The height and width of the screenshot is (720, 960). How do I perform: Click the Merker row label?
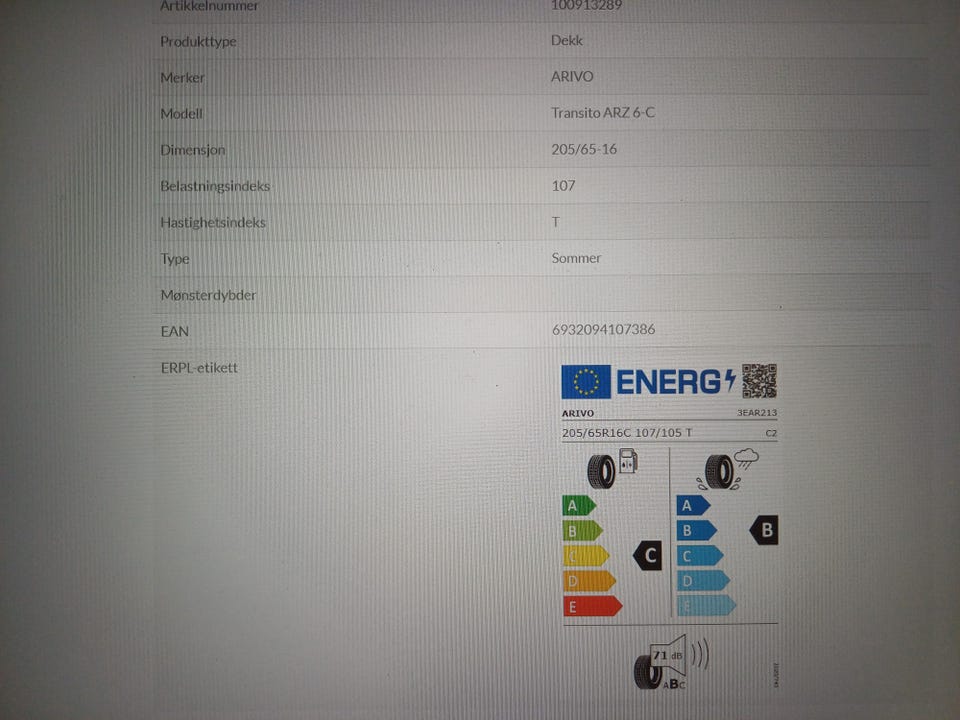(182, 78)
